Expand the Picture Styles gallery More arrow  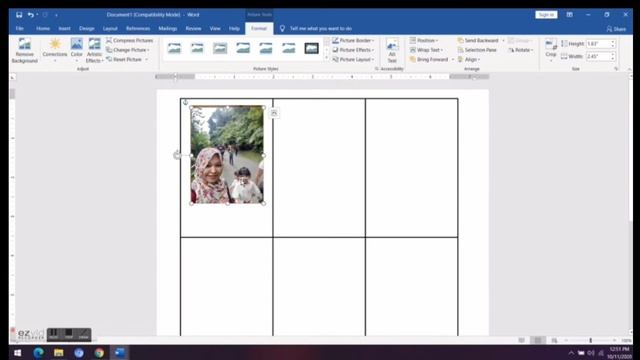326,58
